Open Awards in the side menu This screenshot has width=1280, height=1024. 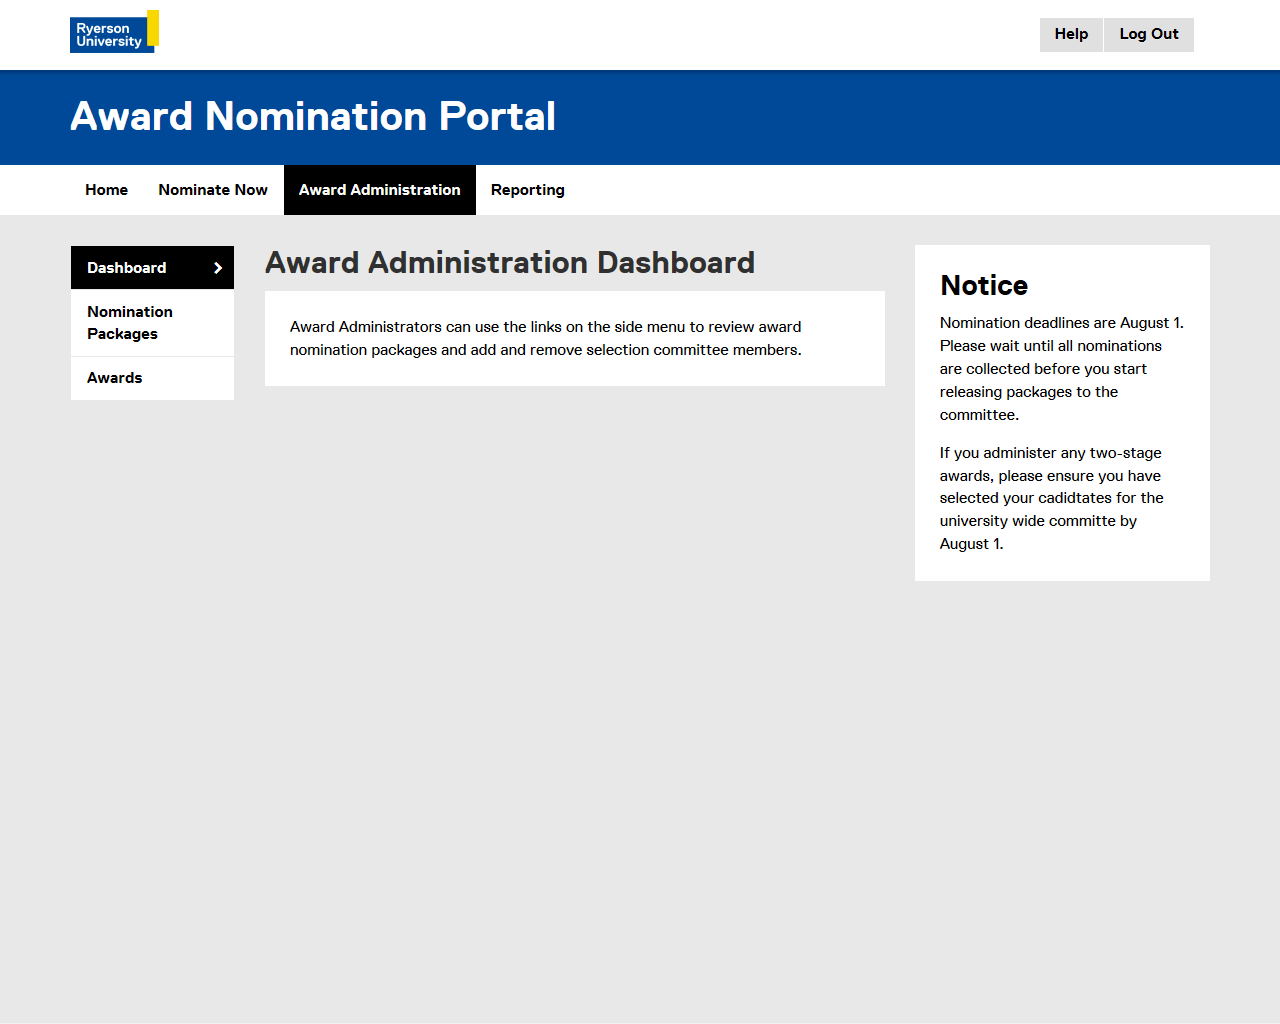click(115, 378)
